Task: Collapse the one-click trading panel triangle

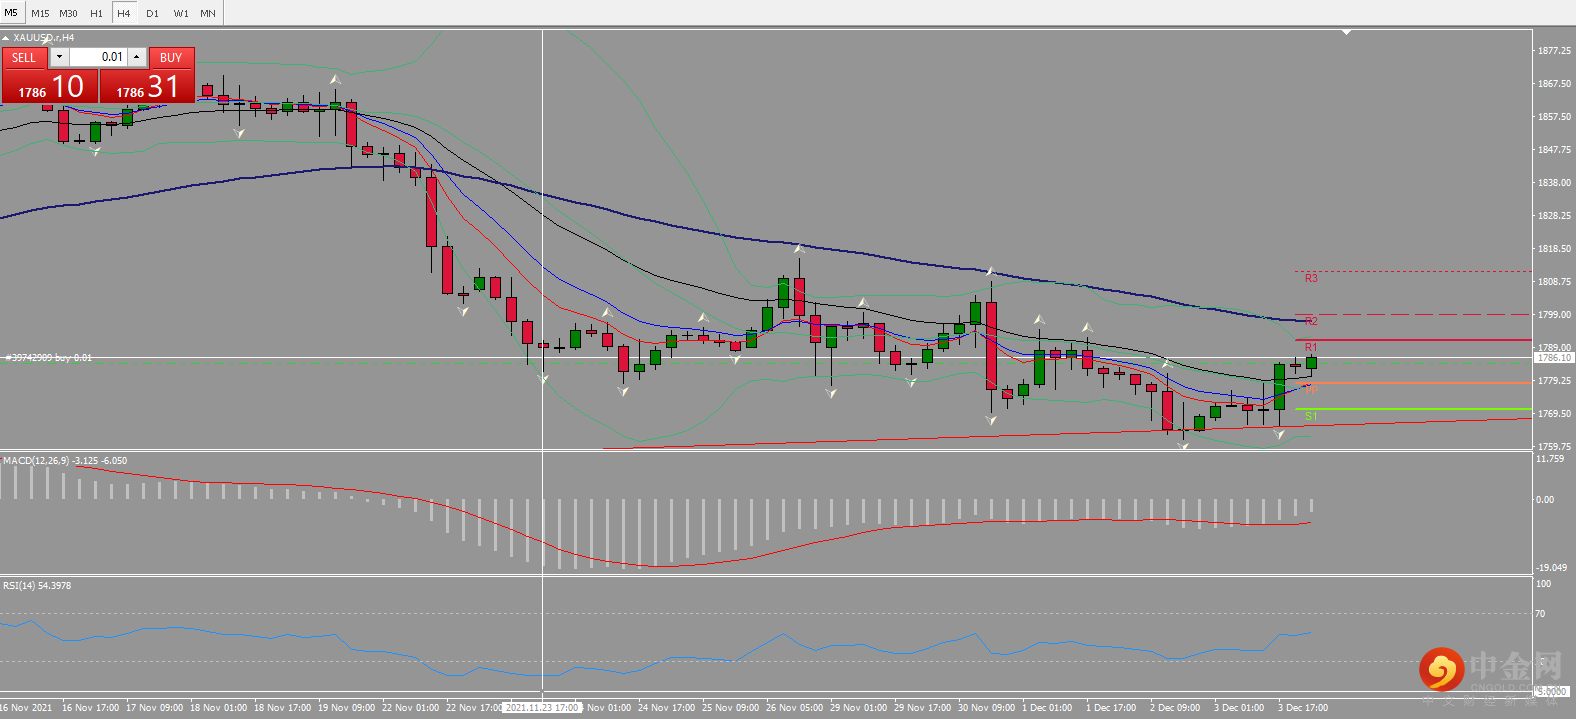Action: click(x=5, y=38)
